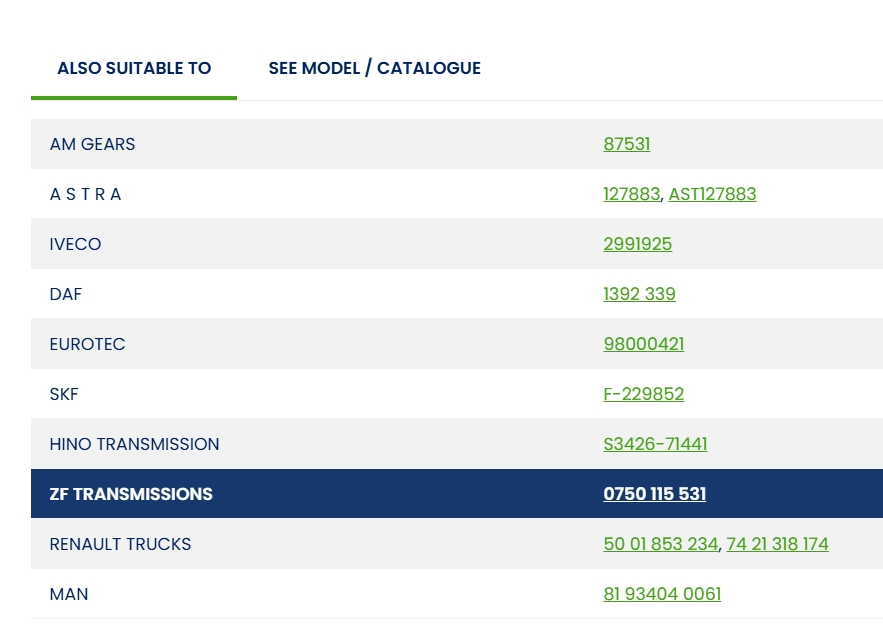Open the AST127883 part link
The width and height of the screenshot is (883, 640).
click(712, 194)
